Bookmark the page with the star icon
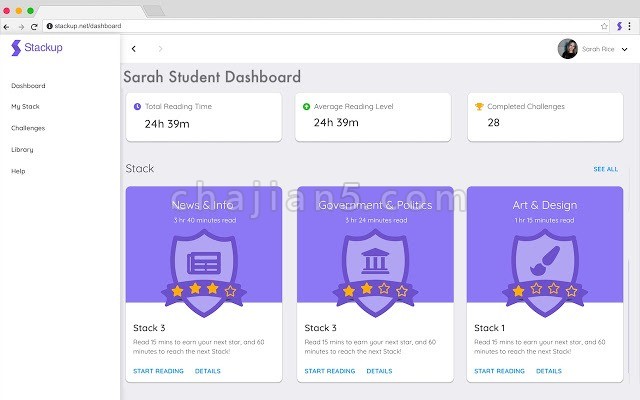This screenshot has height=400, width=640. pyautogui.click(x=604, y=26)
